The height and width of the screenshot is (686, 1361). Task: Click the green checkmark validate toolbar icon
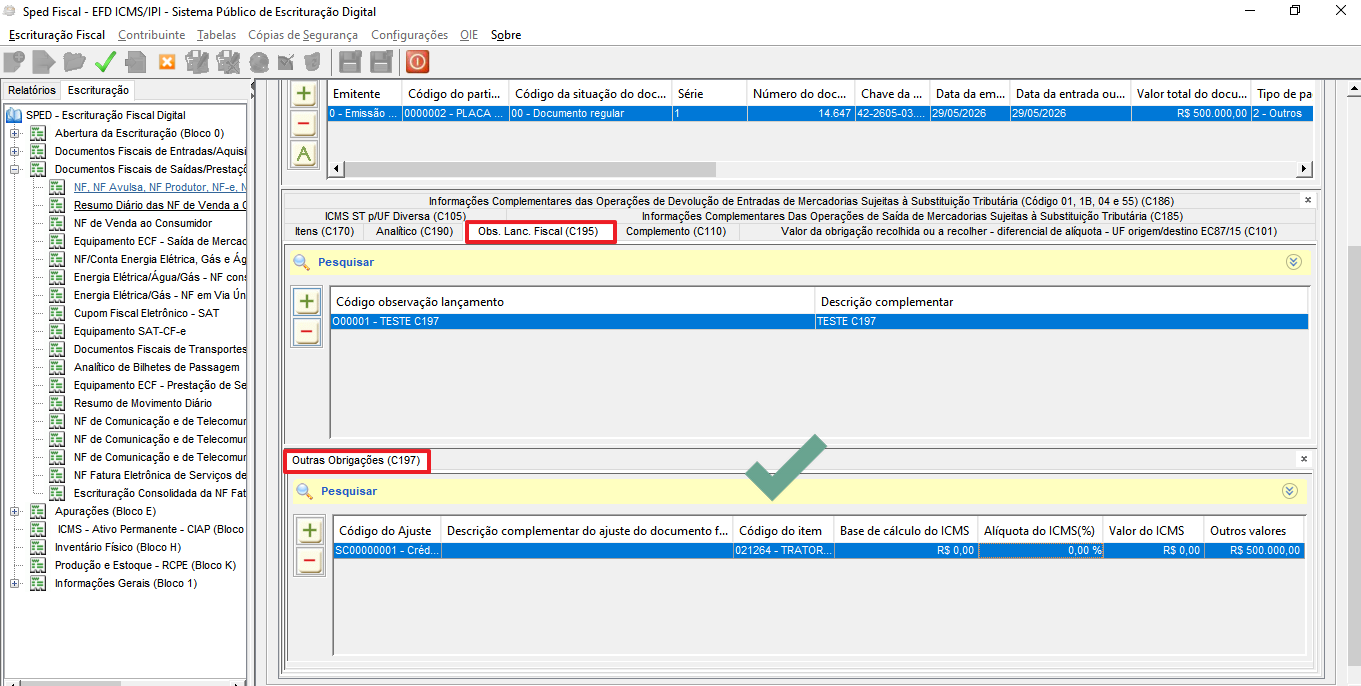105,62
